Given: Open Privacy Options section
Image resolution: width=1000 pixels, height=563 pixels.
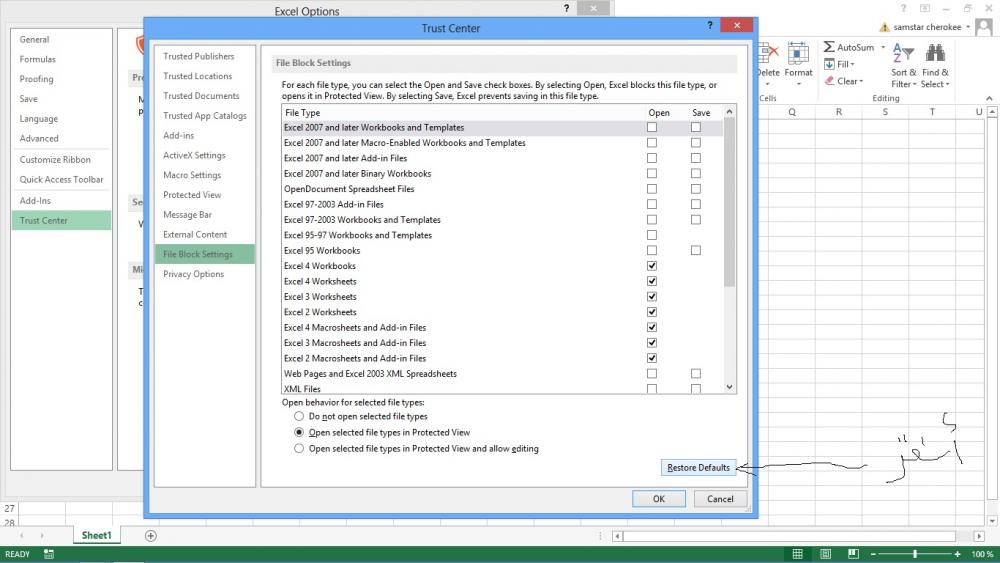Looking at the screenshot, I should click(193, 274).
